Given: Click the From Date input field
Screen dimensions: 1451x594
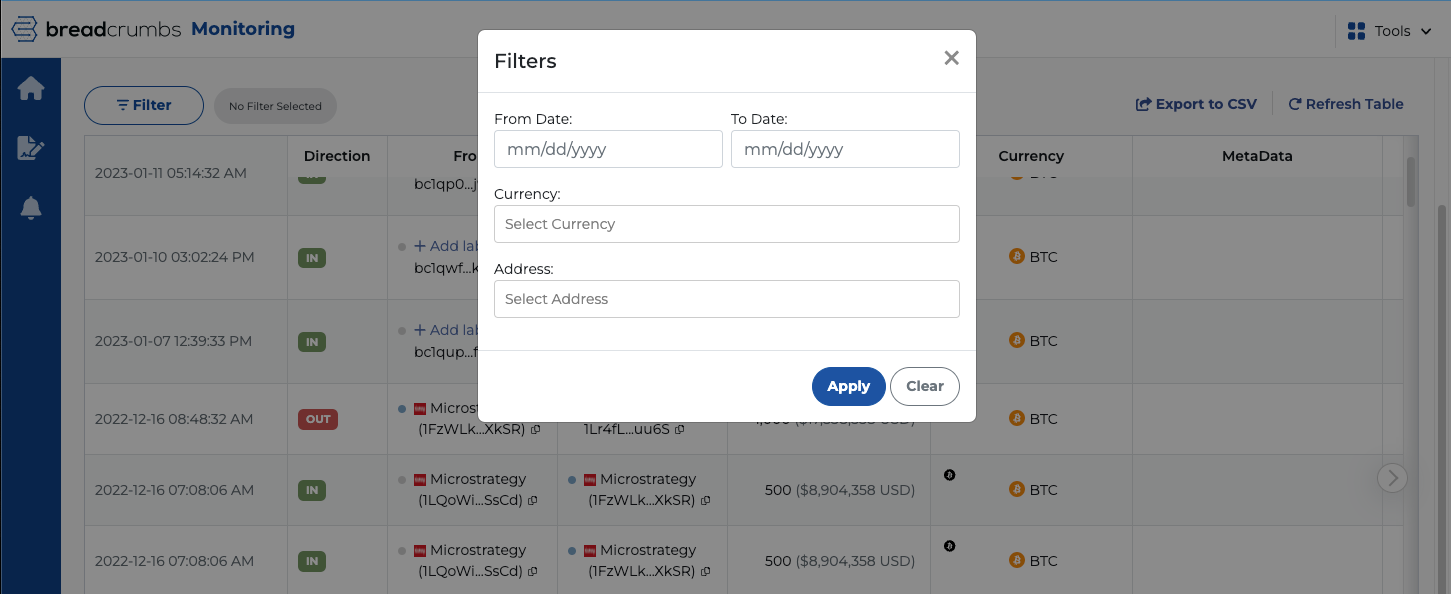Looking at the screenshot, I should pyautogui.click(x=608, y=148).
